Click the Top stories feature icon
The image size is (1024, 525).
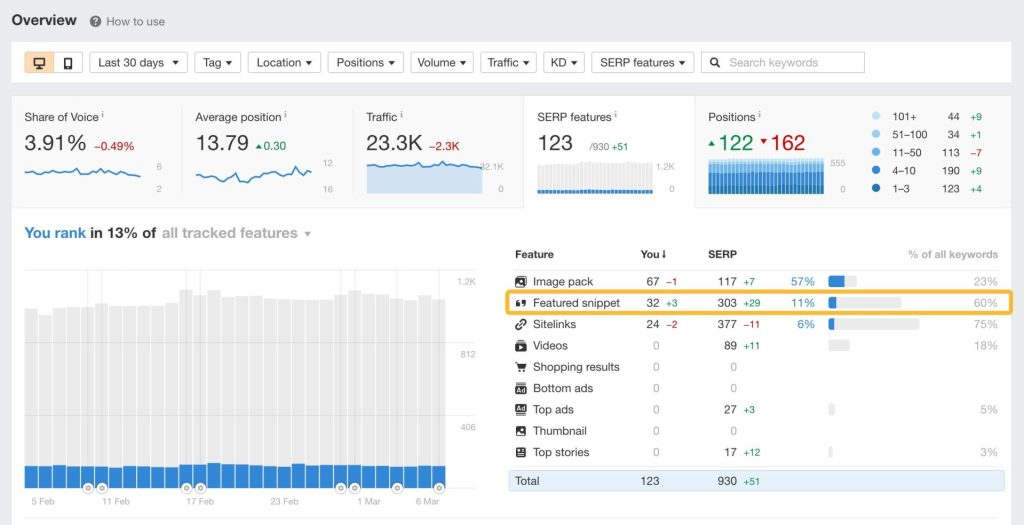[521, 452]
